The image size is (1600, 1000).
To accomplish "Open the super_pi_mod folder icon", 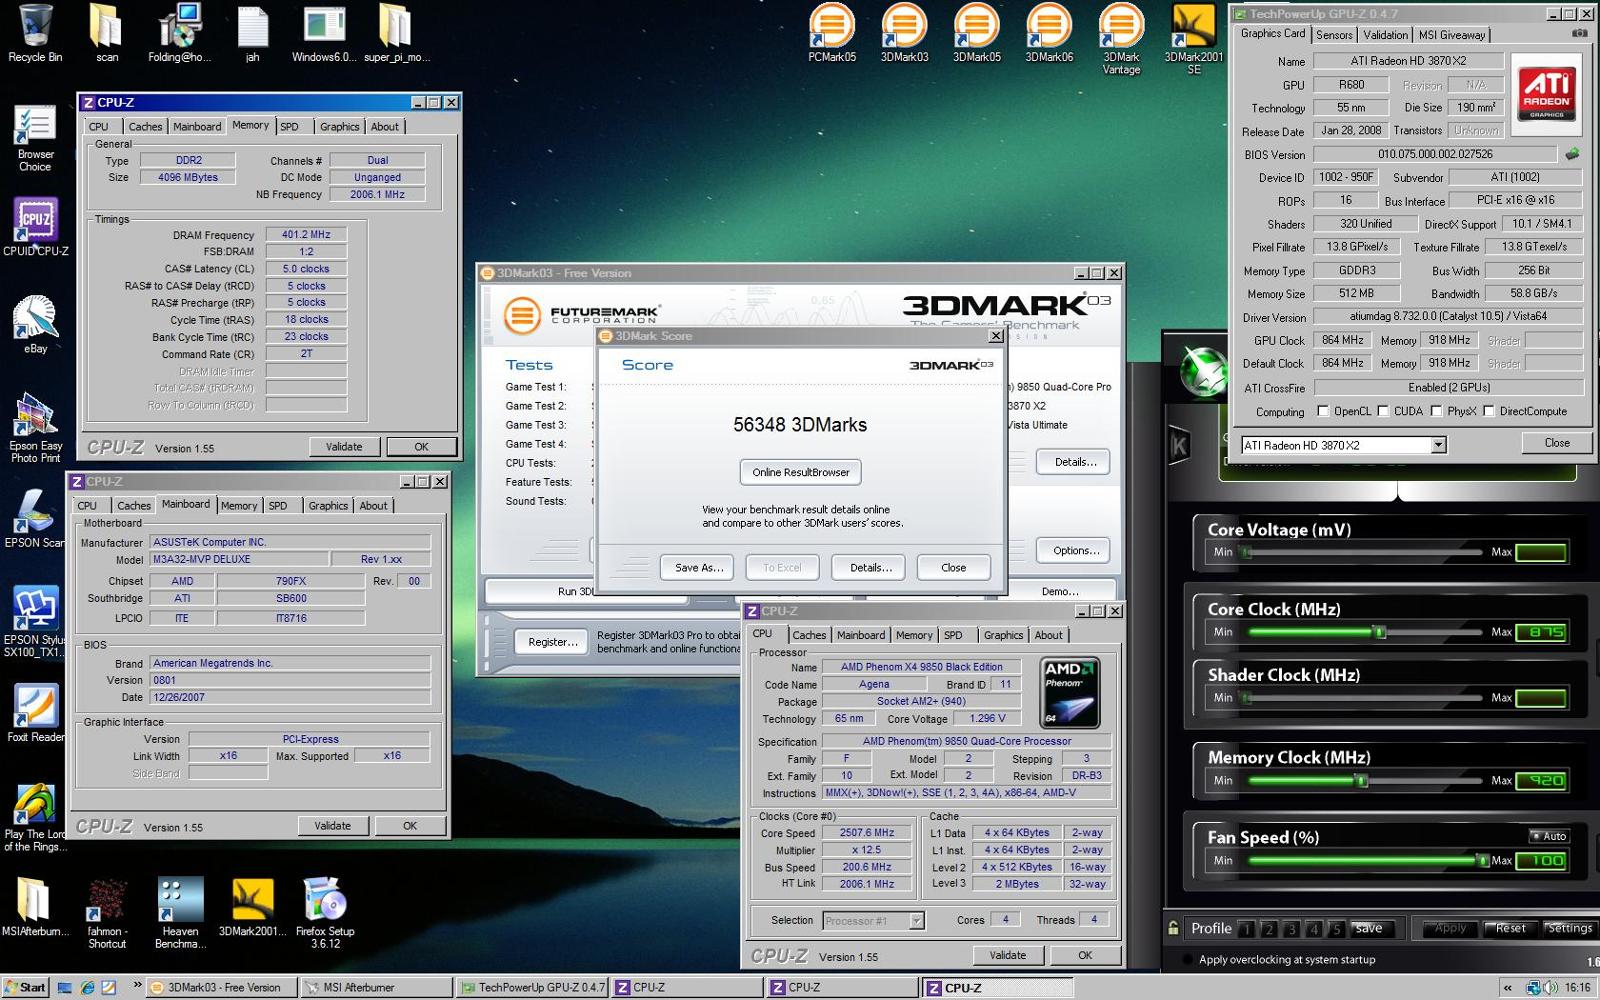I will click(396, 33).
